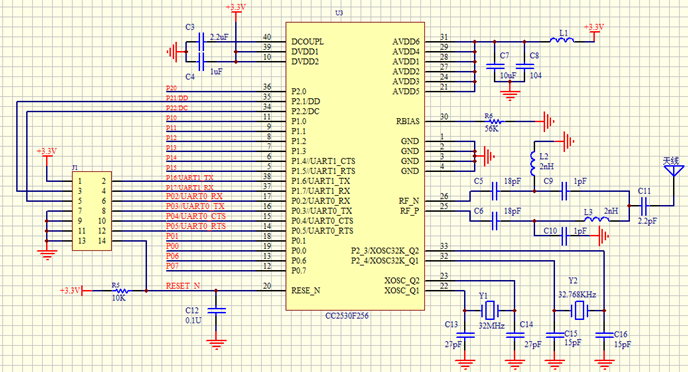Select capacitor C10 1pF symbol
The width and height of the screenshot is (688, 372).
click(565, 237)
